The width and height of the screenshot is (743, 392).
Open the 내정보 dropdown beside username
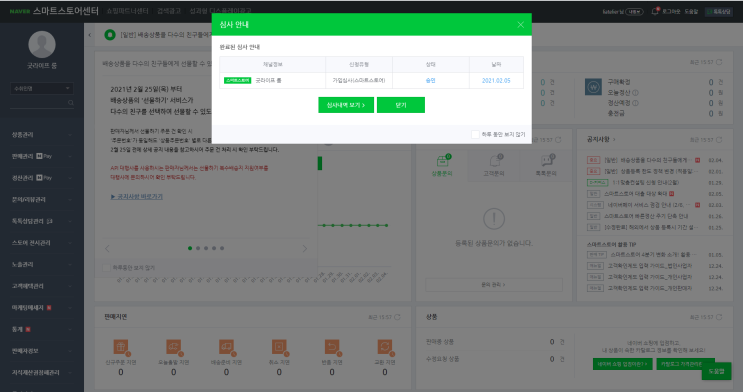pyautogui.click(x=634, y=12)
